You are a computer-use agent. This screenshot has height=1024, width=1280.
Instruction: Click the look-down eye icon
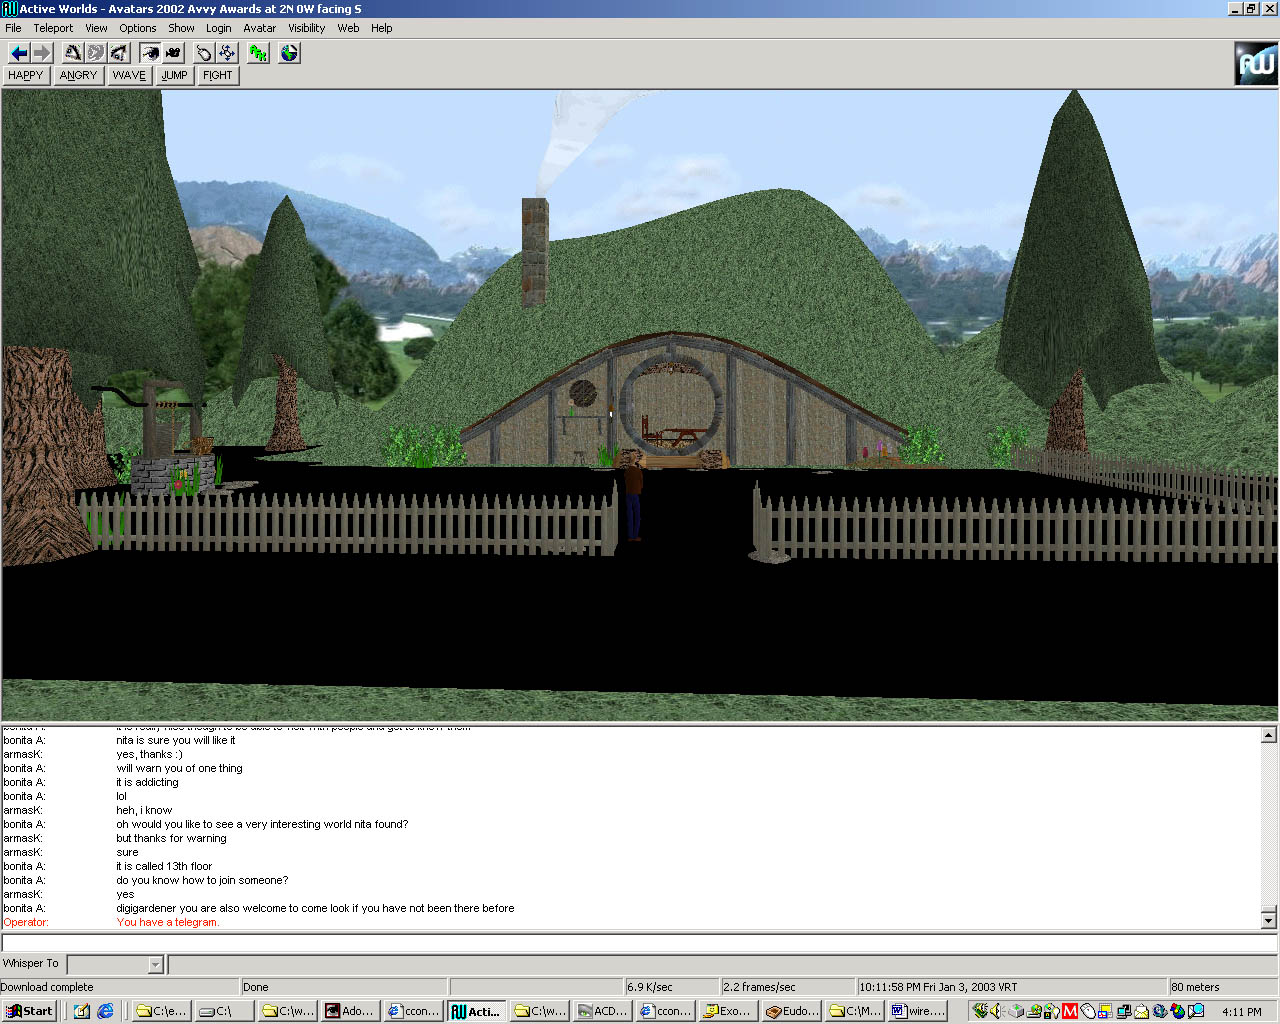point(119,53)
